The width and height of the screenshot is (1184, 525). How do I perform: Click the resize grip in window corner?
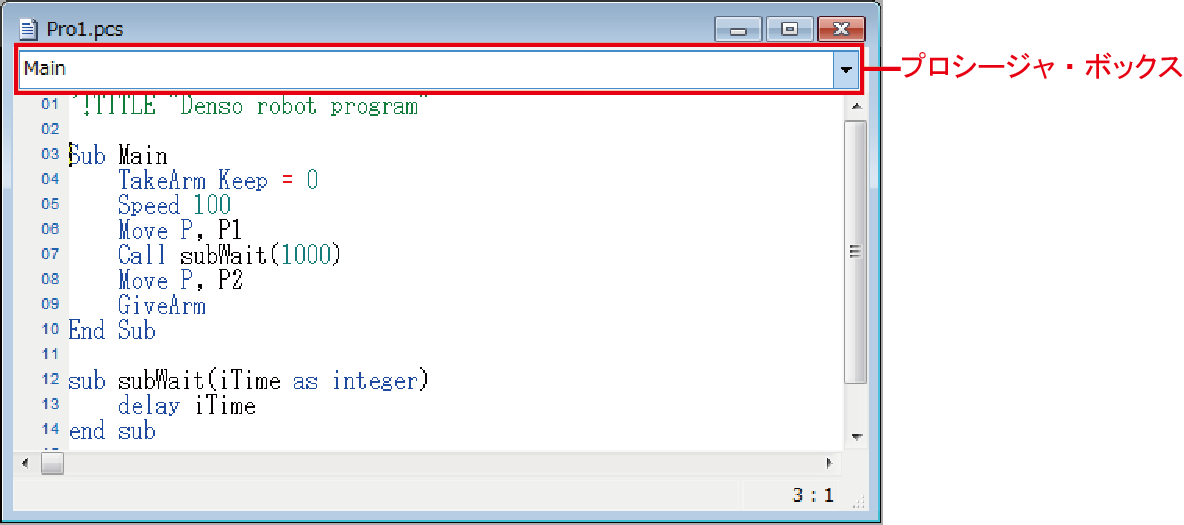tap(857, 504)
